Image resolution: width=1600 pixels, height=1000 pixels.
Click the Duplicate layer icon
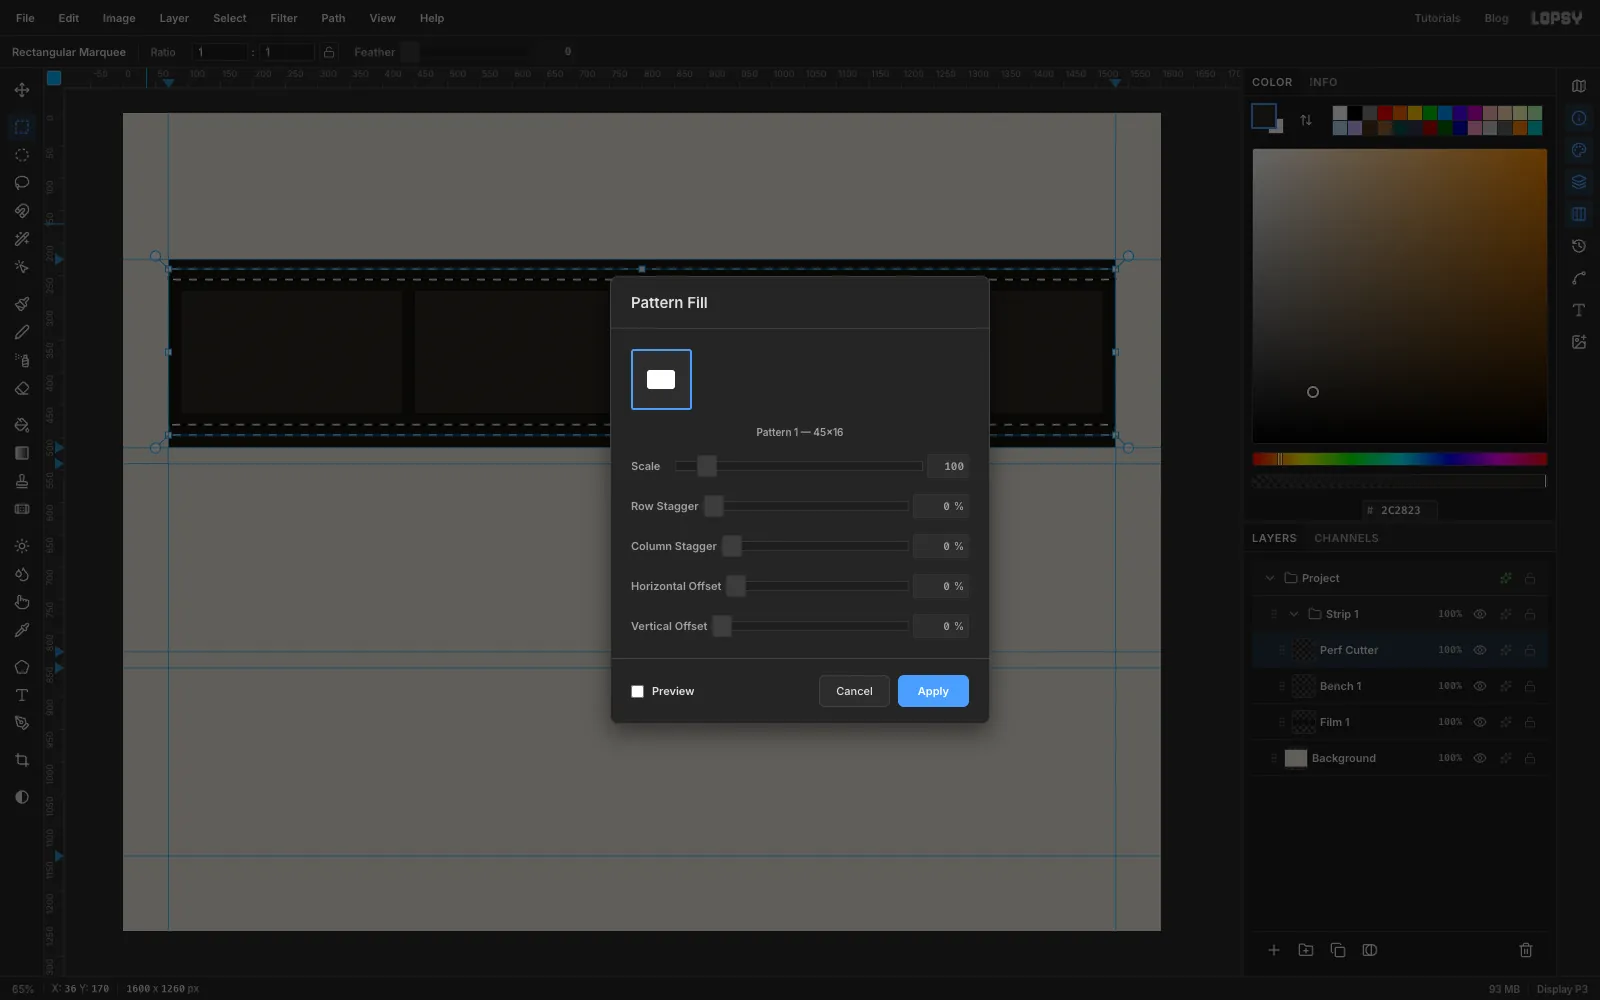pos(1338,950)
